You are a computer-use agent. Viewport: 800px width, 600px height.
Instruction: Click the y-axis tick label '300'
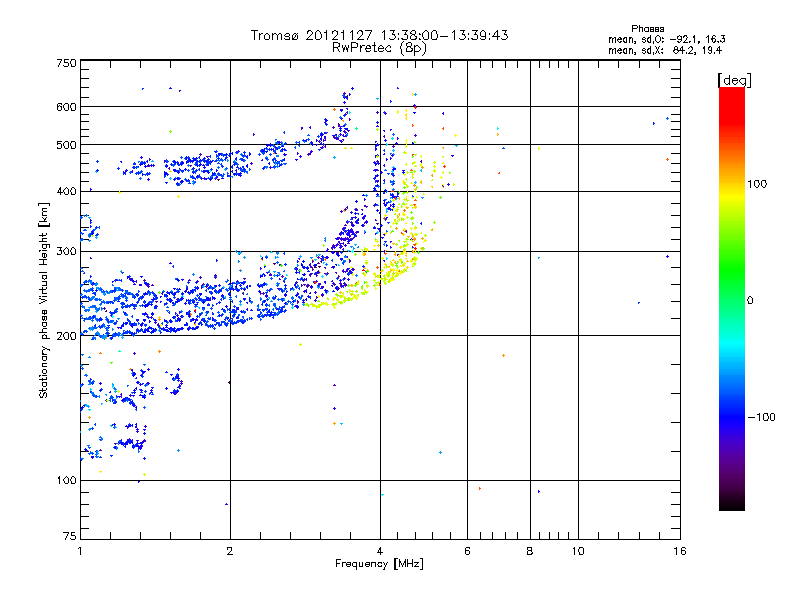click(66, 252)
